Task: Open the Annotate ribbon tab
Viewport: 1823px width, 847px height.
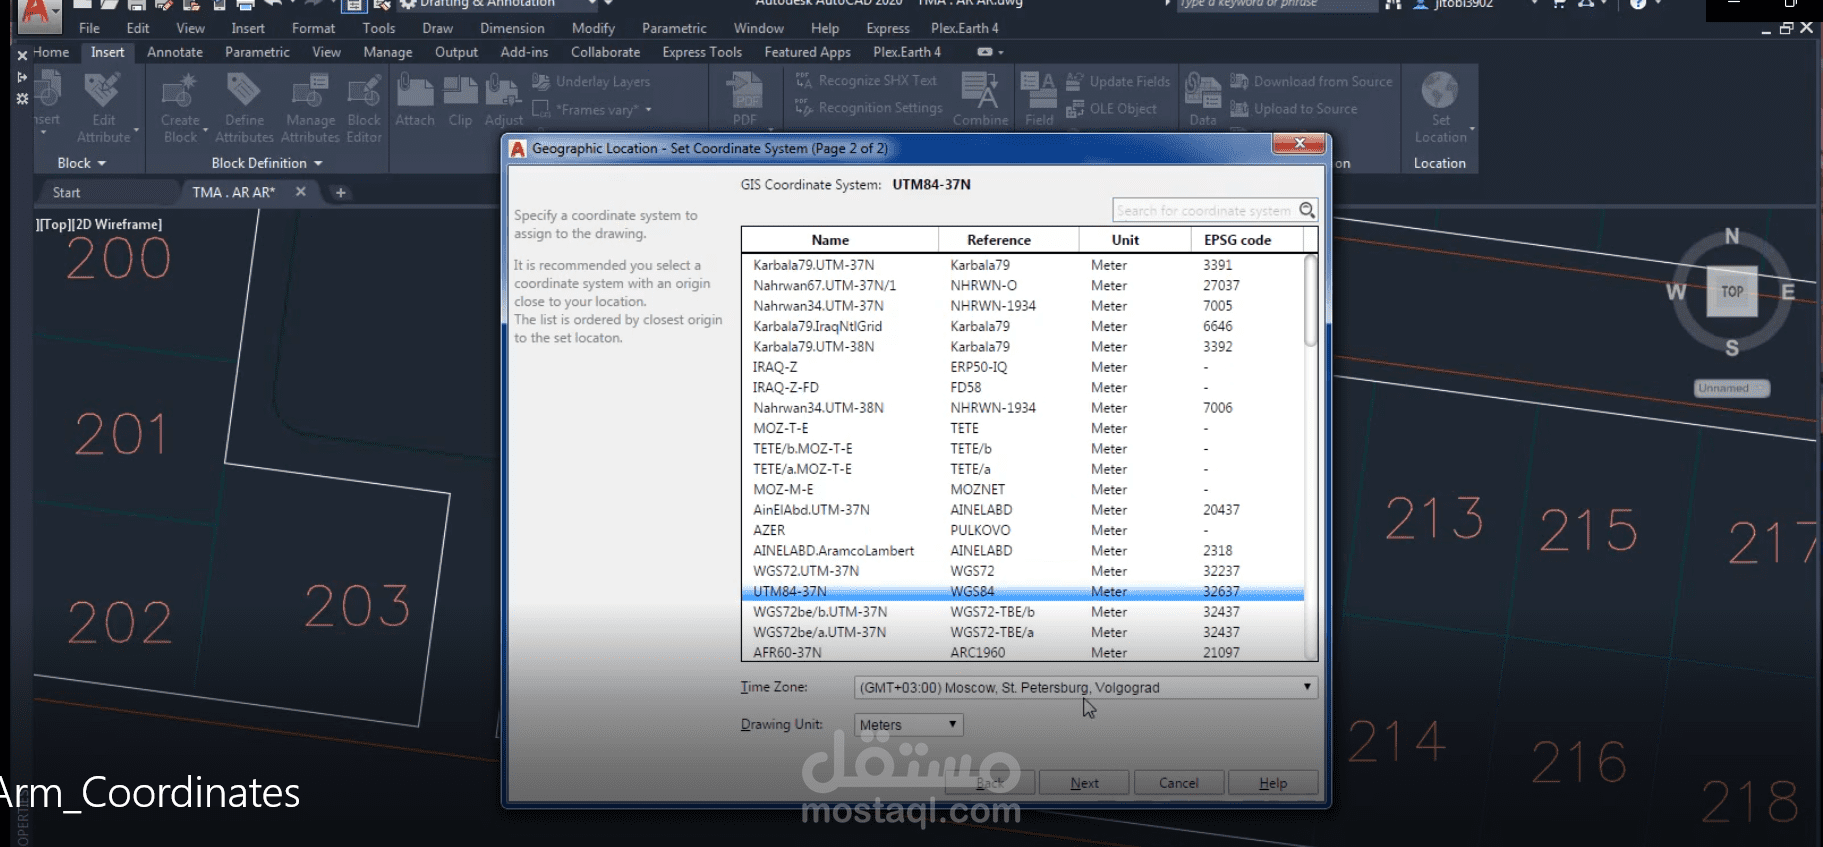Action: coord(175,52)
